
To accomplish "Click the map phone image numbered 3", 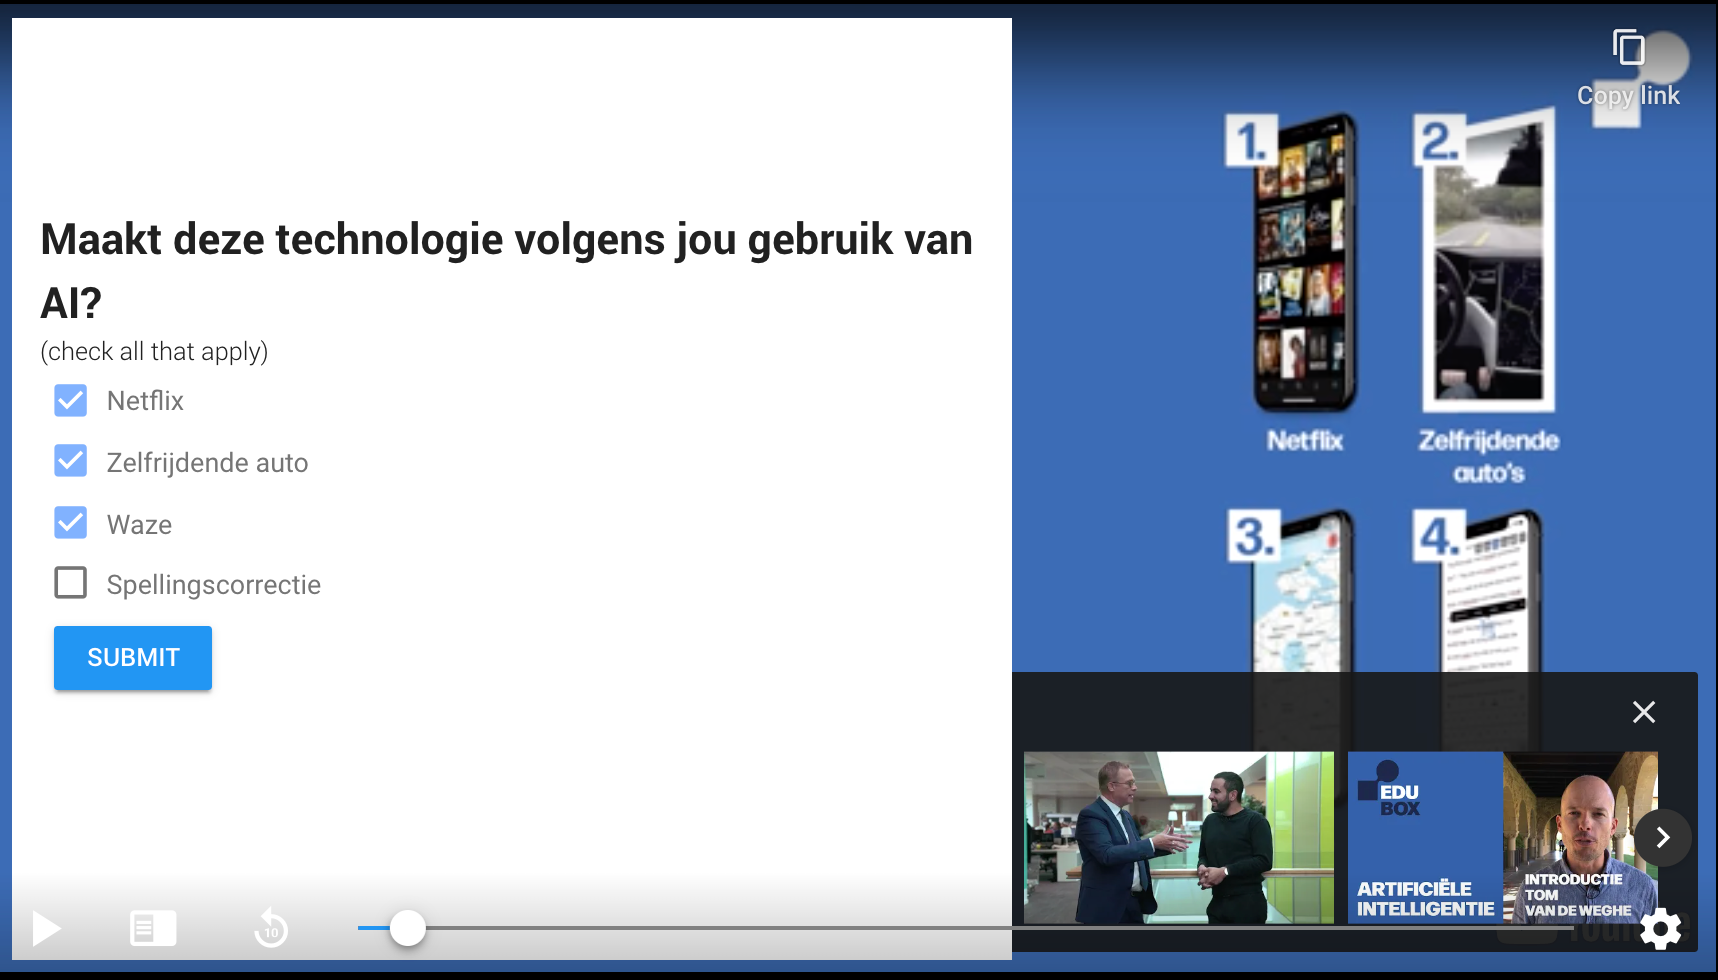I will (x=1300, y=592).
